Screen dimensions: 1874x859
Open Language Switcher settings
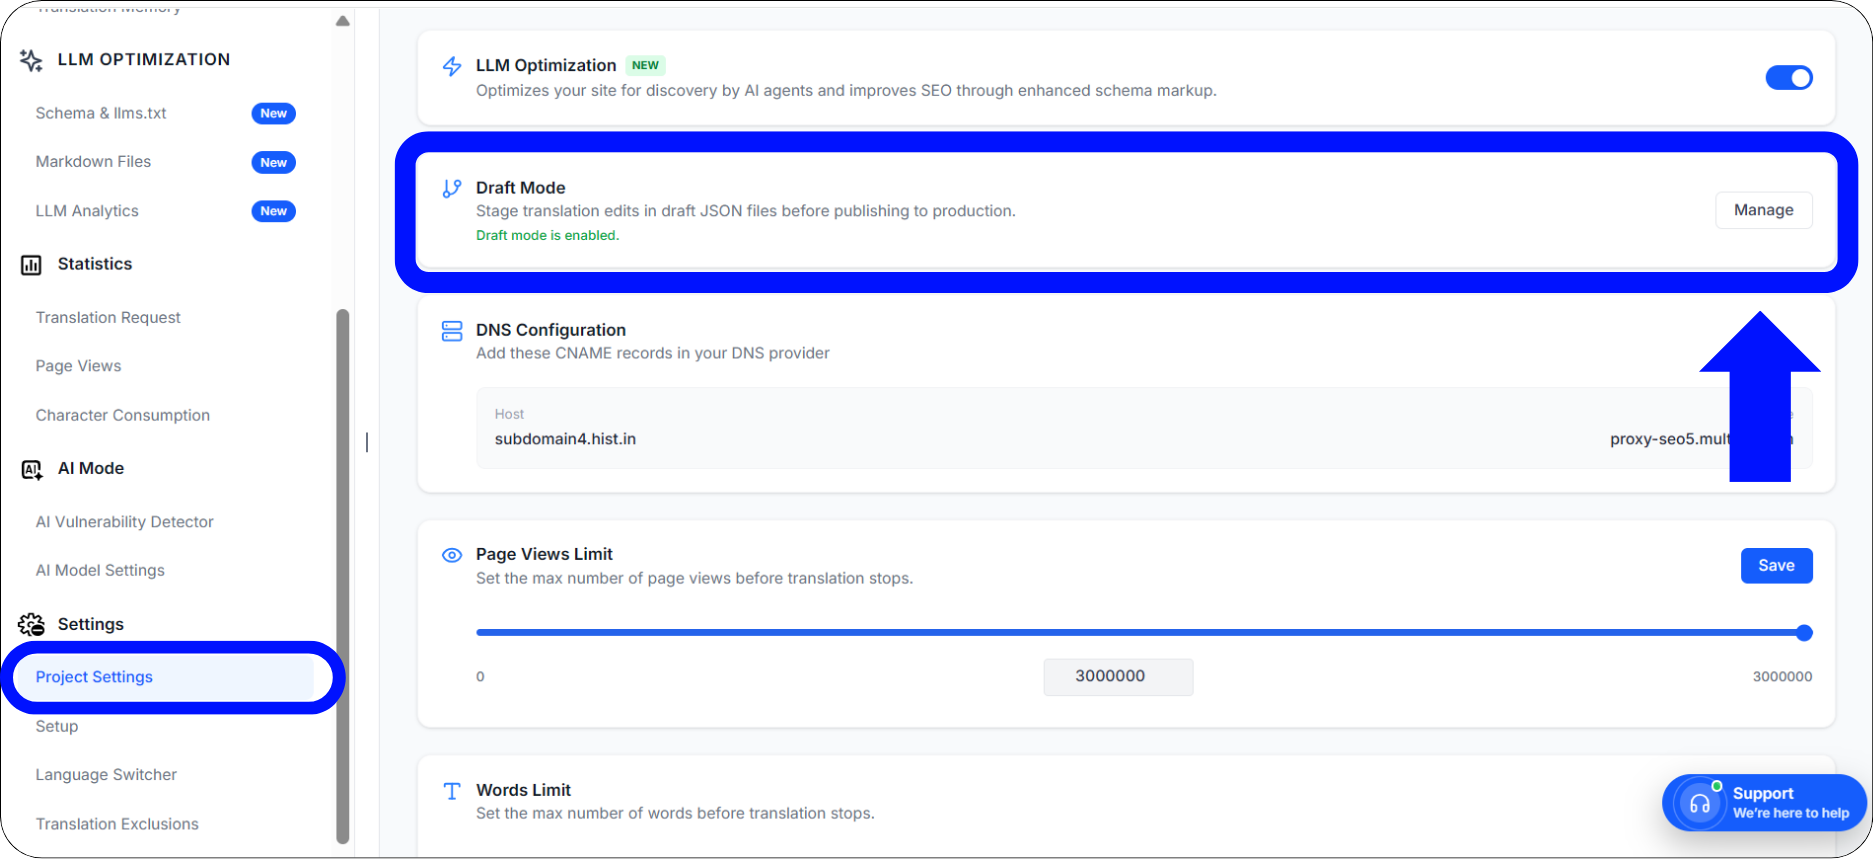[106, 775]
